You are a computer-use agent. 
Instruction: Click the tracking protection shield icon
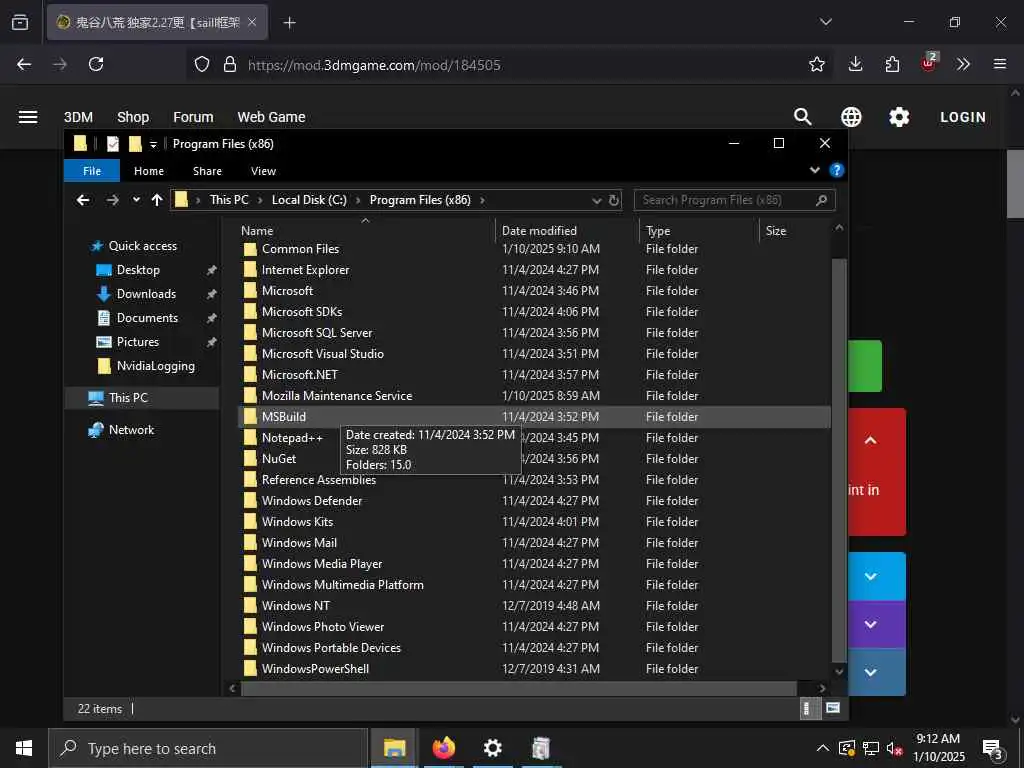(202, 64)
